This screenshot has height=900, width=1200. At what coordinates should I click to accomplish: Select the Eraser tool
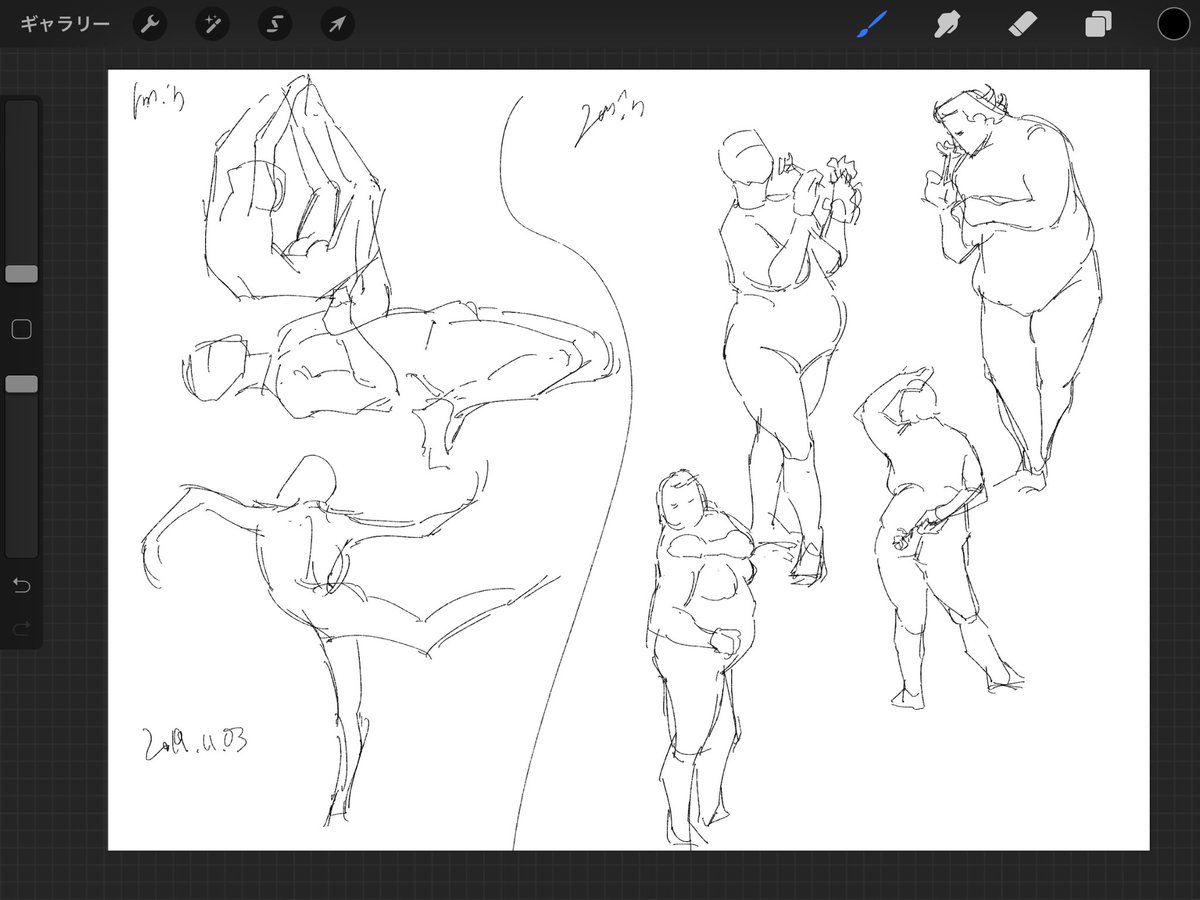pyautogui.click(x=1023, y=24)
